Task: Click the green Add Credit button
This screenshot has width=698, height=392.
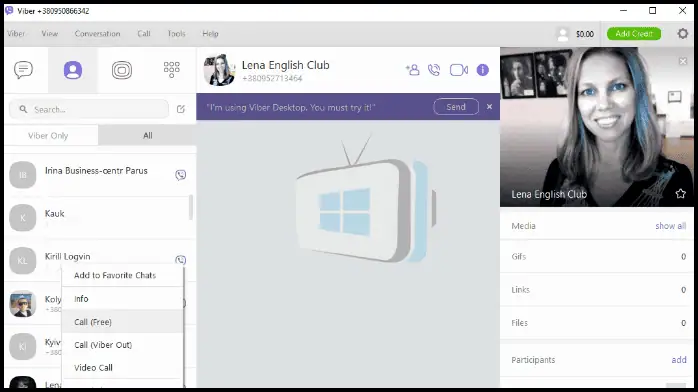Action: tap(634, 34)
